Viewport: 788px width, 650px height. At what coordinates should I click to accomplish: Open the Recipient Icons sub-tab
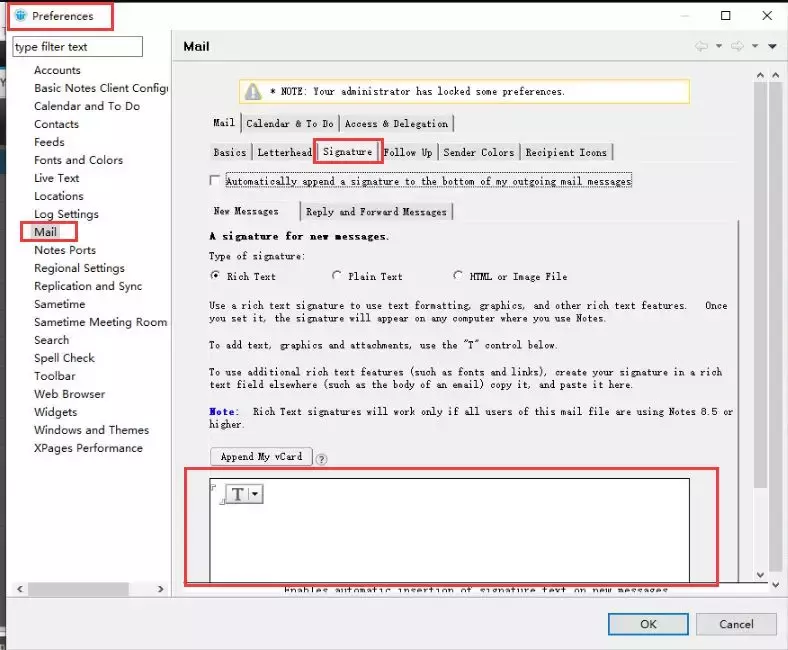pyautogui.click(x=566, y=152)
